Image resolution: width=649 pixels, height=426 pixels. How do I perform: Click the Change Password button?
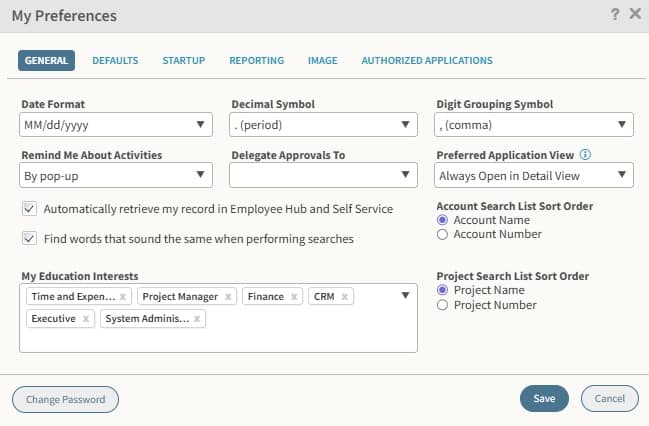click(x=65, y=399)
